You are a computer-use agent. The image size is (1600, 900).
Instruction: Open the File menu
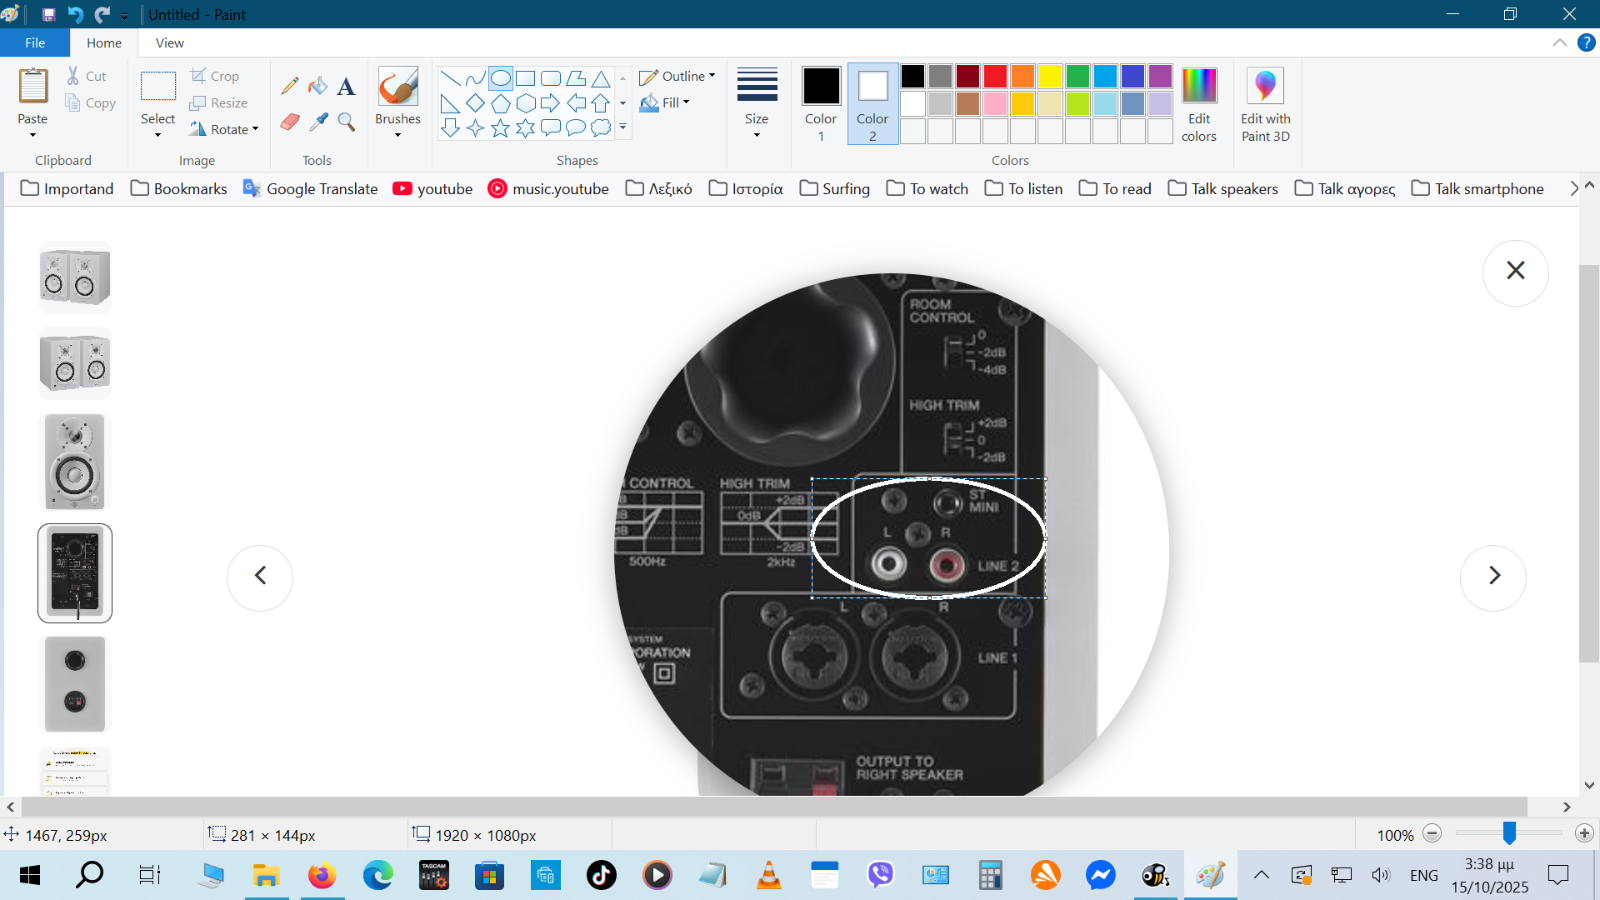[x=35, y=43]
